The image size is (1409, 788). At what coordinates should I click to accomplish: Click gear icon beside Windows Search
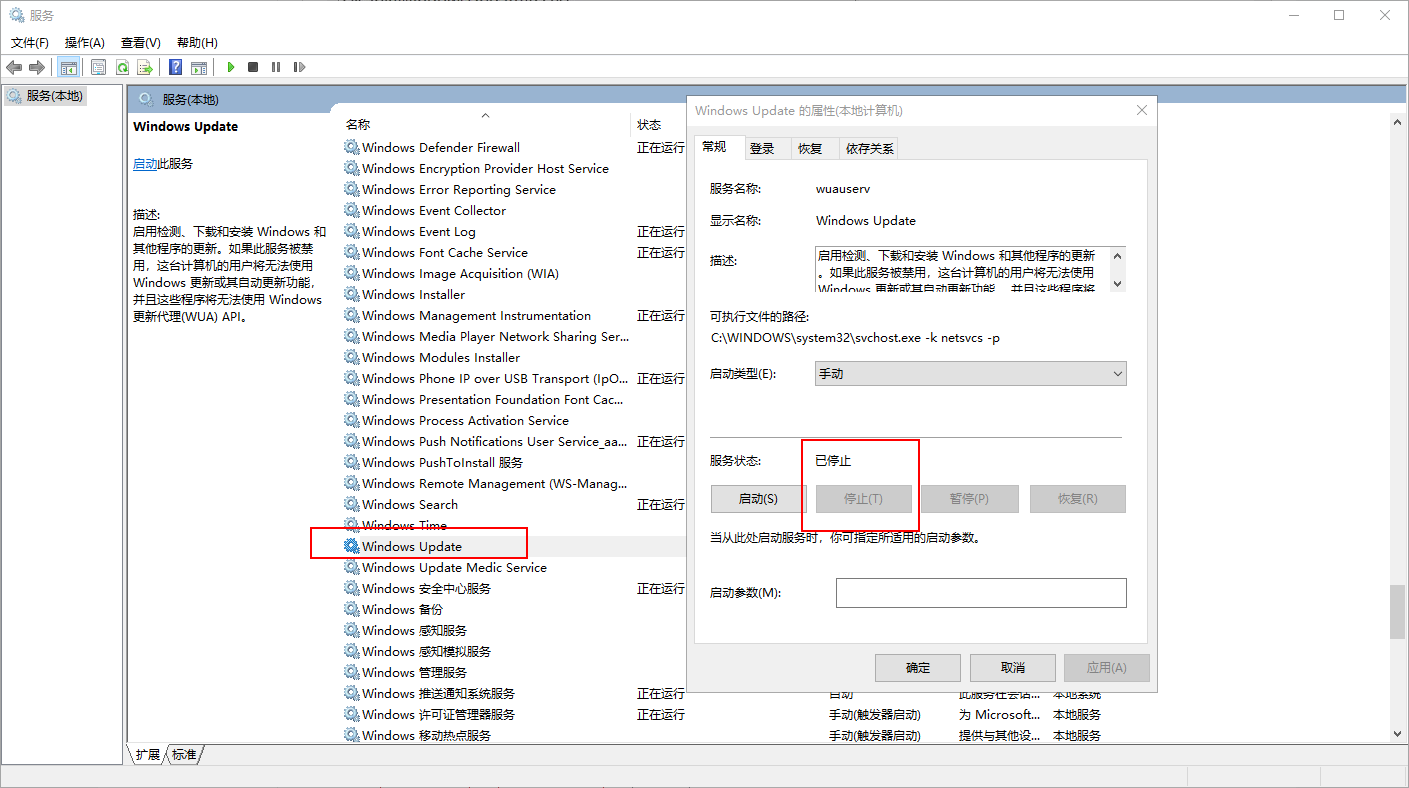tap(352, 504)
